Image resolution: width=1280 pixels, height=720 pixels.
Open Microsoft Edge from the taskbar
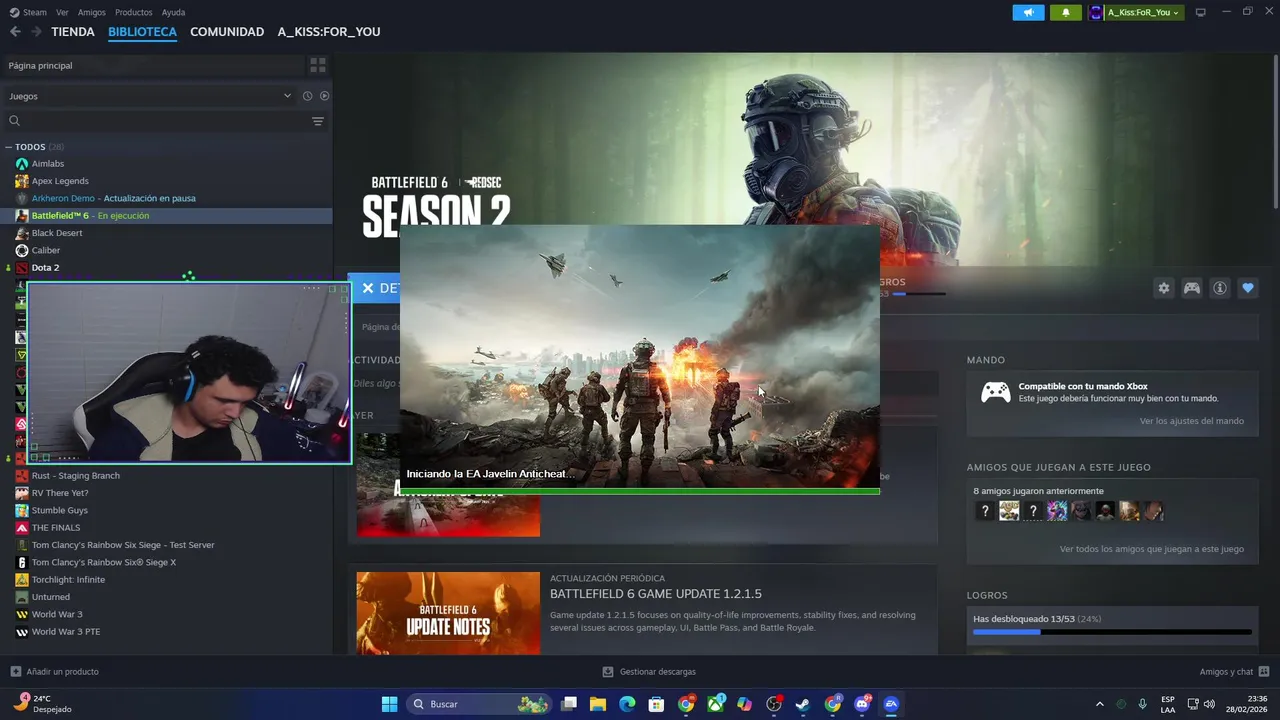(627, 704)
